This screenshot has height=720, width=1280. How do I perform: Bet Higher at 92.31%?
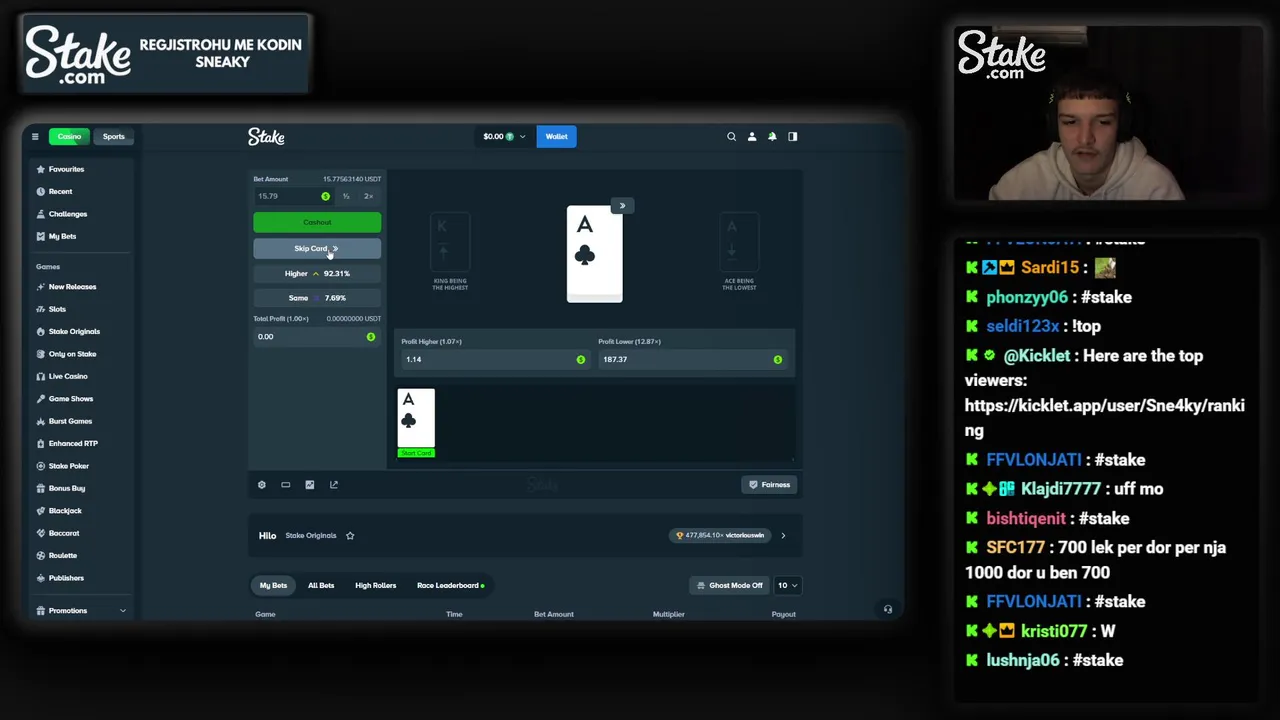click(x=317, y=274)
